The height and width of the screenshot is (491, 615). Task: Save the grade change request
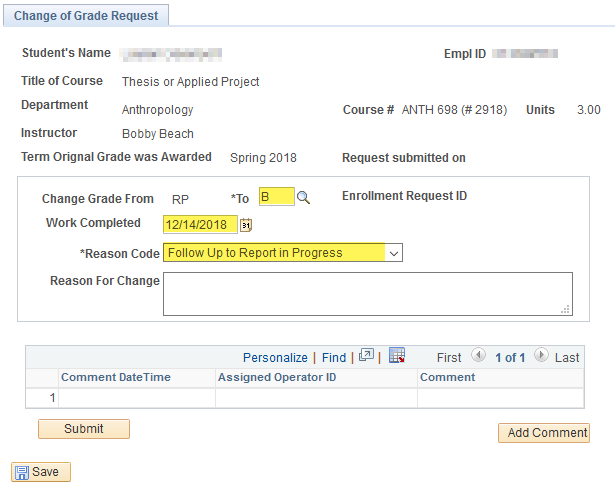[x=41, y=472]
